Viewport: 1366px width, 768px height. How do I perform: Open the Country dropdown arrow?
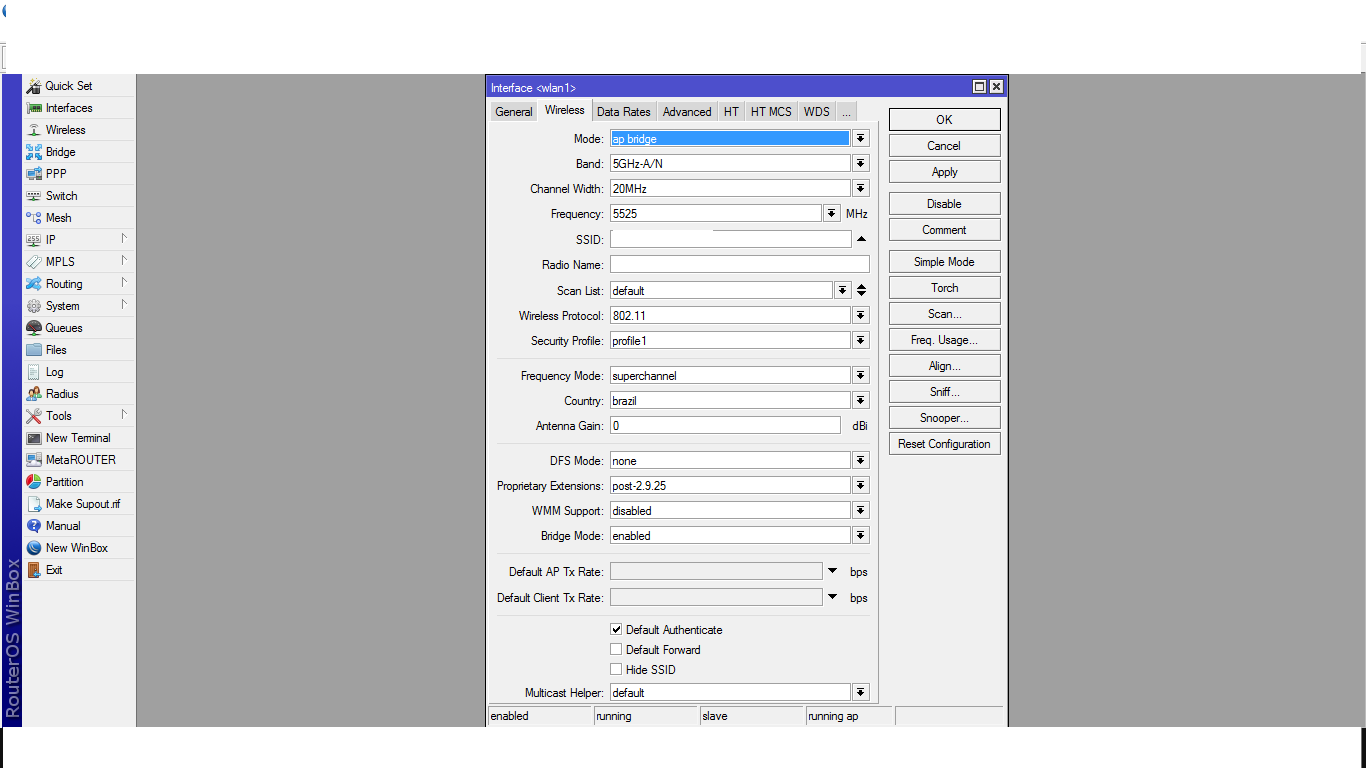861,400
